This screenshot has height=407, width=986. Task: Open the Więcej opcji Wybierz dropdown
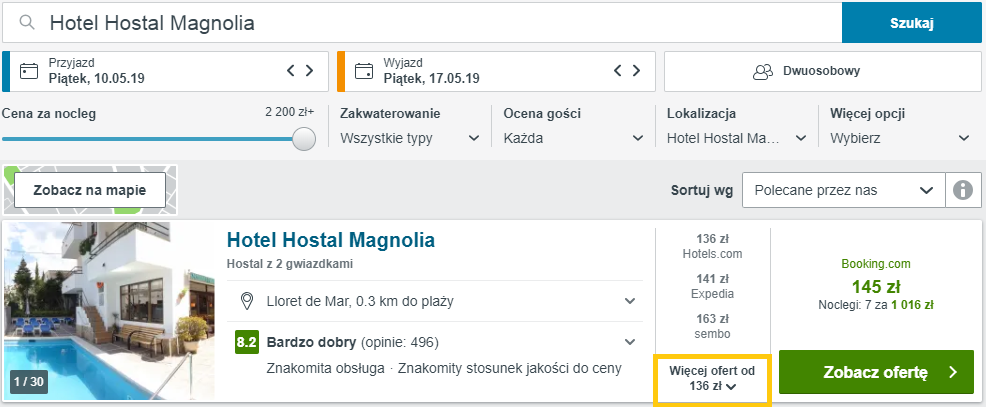900,138
